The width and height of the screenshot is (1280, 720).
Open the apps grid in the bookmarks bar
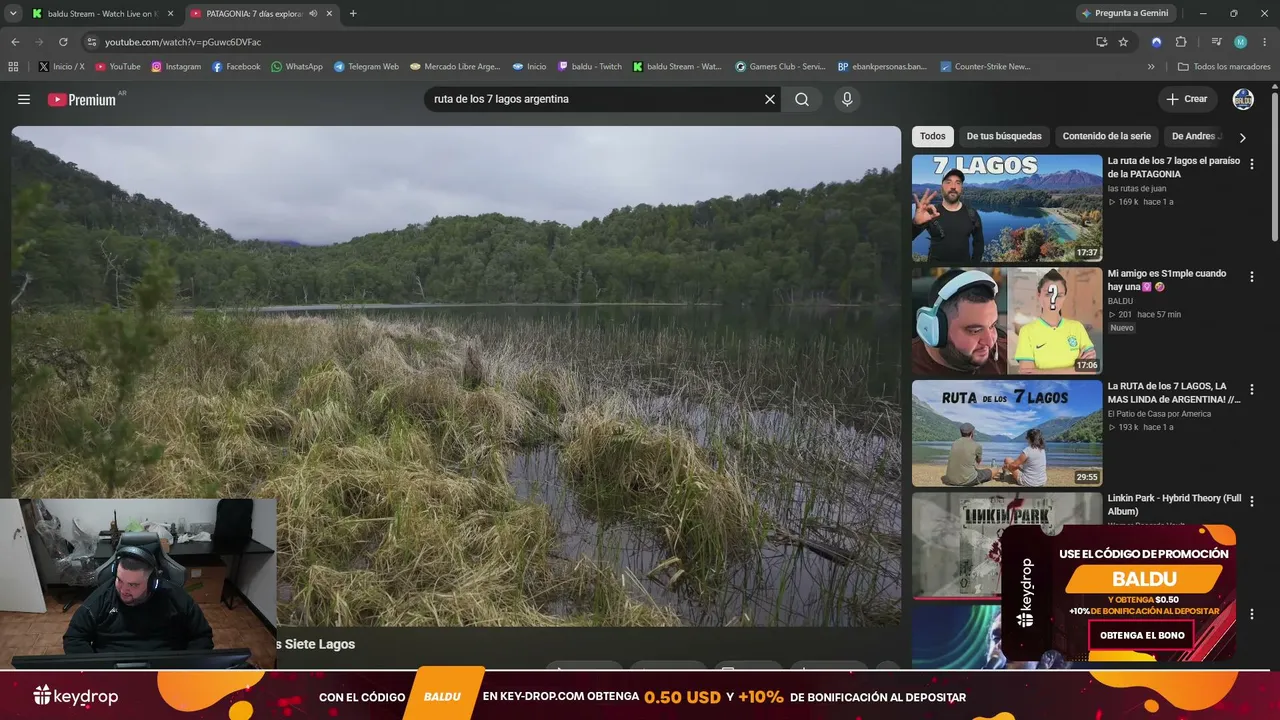pos(13,67)
